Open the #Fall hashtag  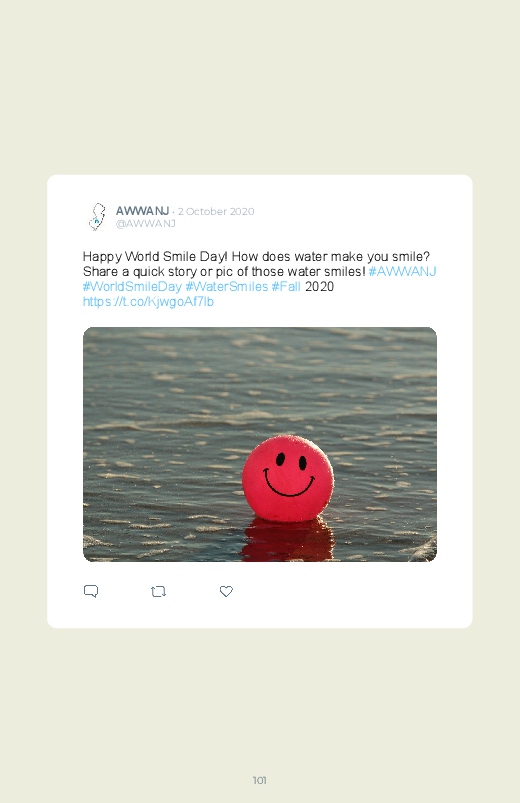tap(286, 286)
